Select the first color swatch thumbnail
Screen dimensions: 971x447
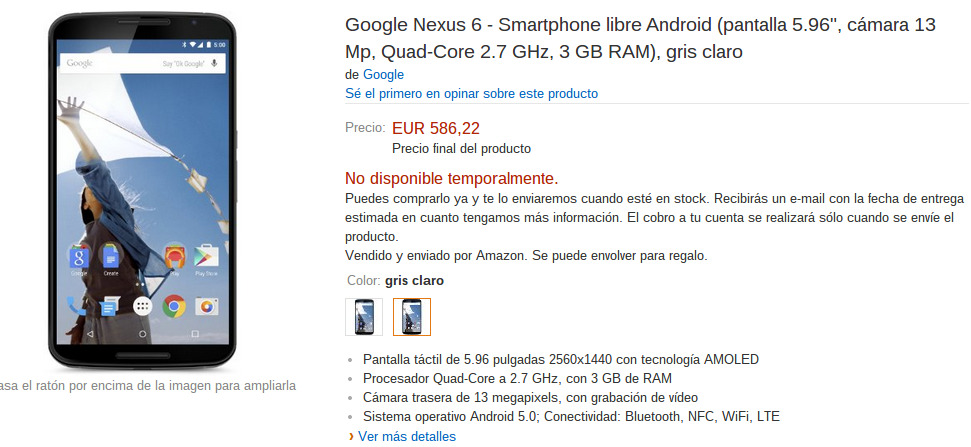364,317
